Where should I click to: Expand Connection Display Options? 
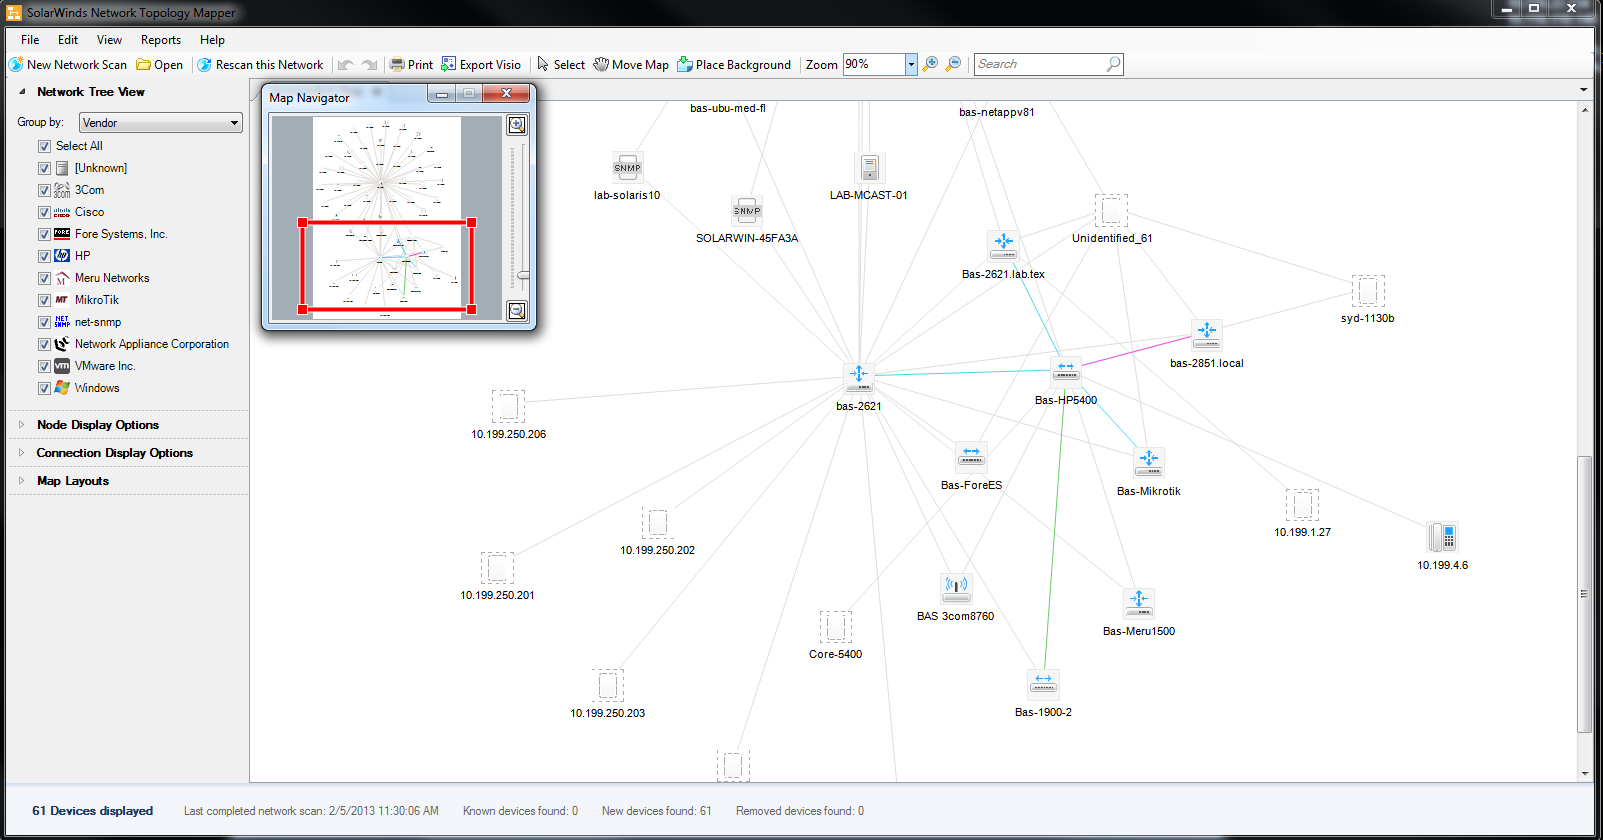pyautogui.click(x=21, y=453)
